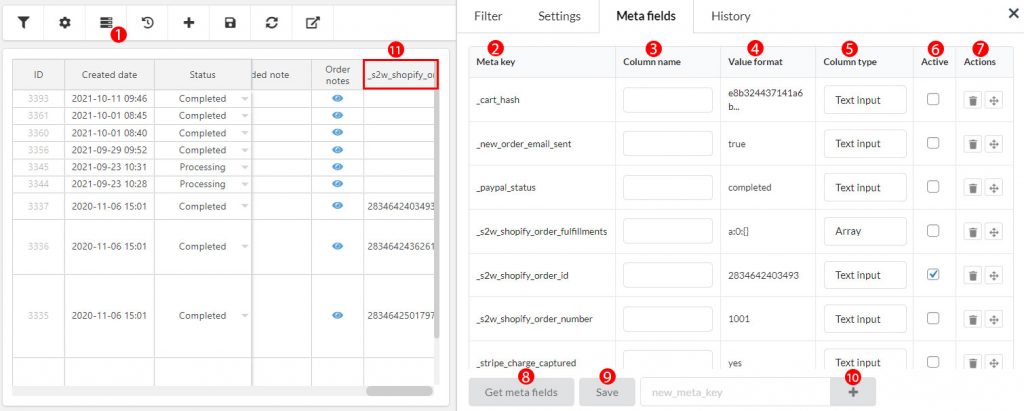The width and height of the screenshot is (1024, 411).
Task: Switch to the History tab
Action: tap(731, 16)
